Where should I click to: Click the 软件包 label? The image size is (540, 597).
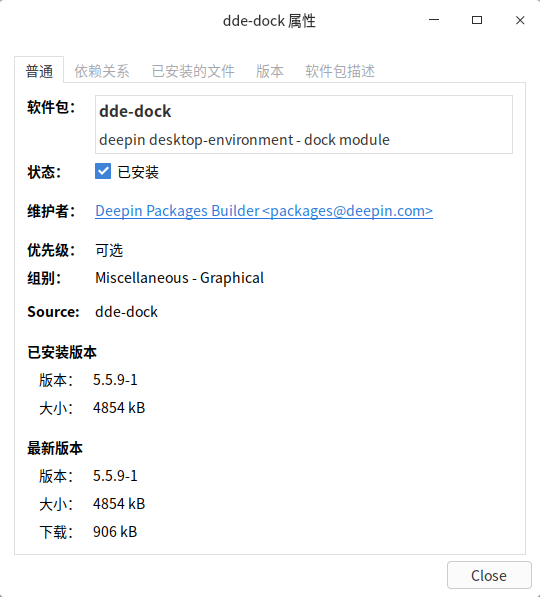pos(51,107)
